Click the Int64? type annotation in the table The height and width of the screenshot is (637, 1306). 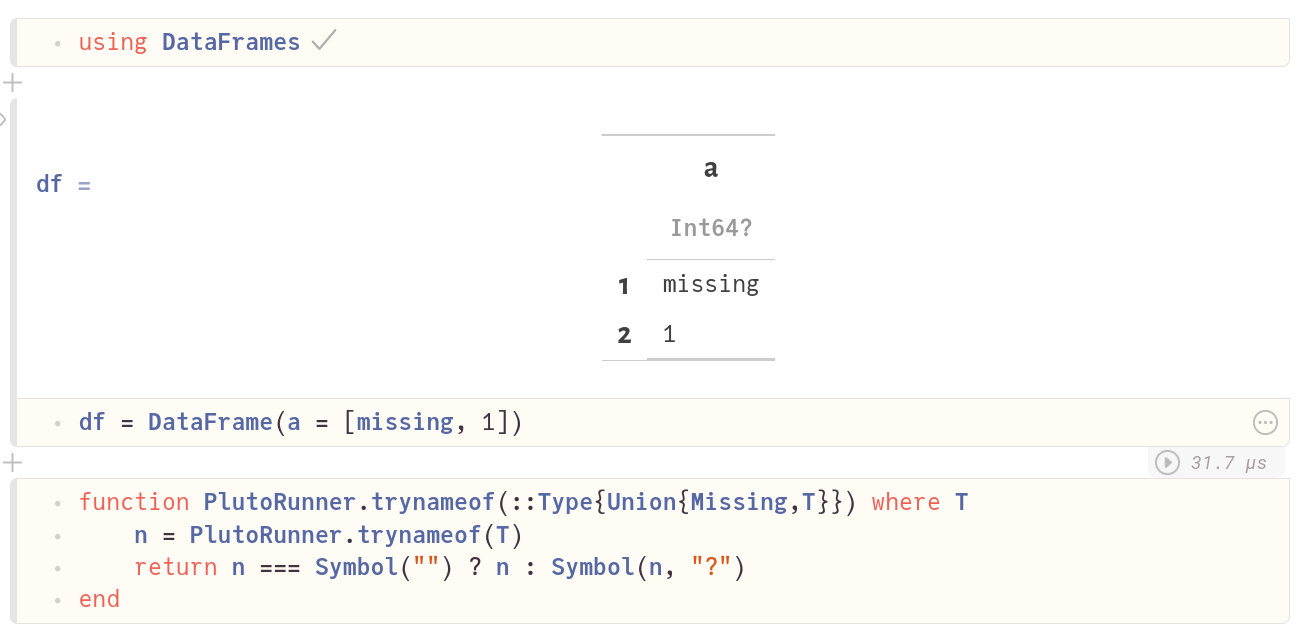713,228
